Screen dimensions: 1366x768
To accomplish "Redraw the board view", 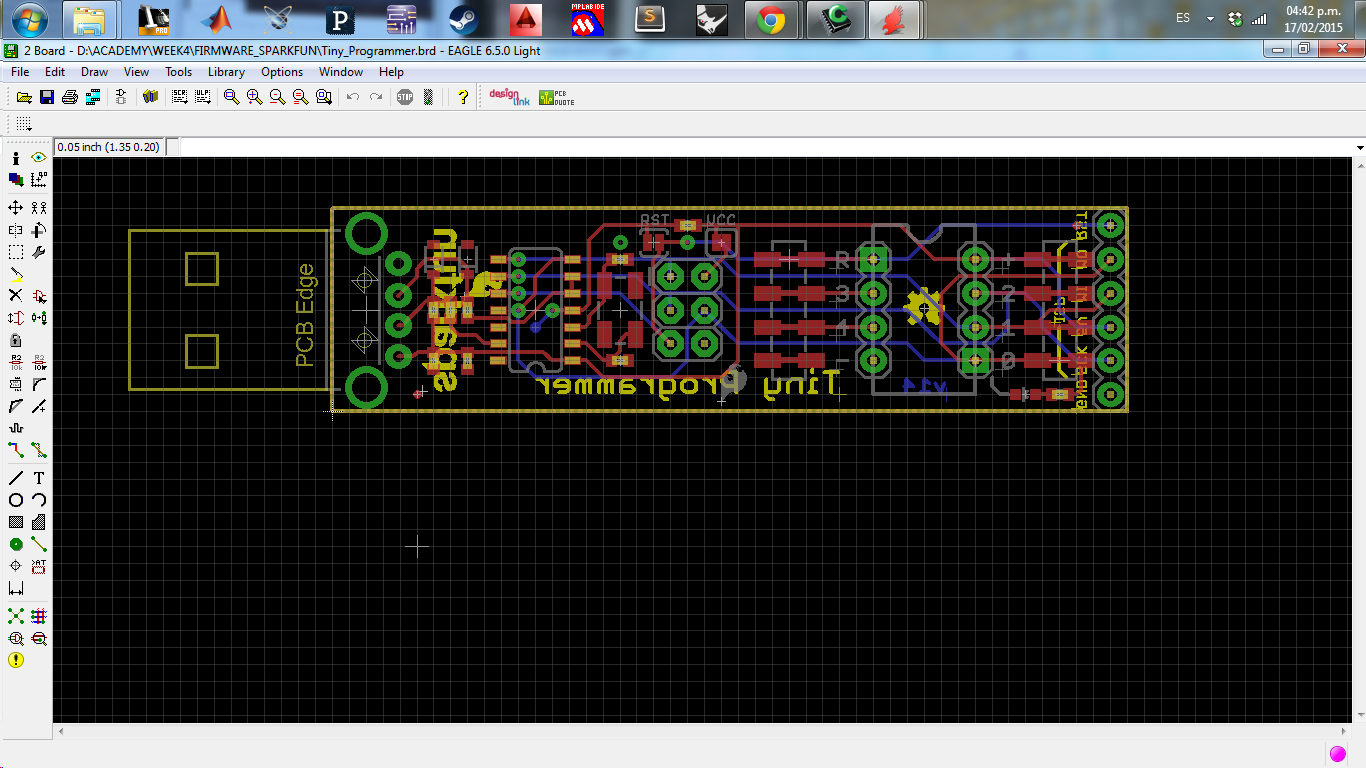I will pos(301,97).
